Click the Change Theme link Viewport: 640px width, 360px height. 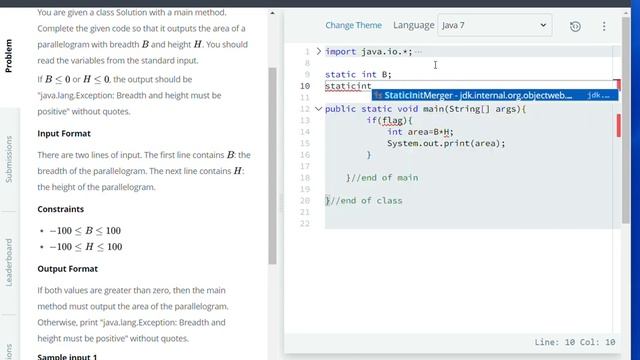353,25
